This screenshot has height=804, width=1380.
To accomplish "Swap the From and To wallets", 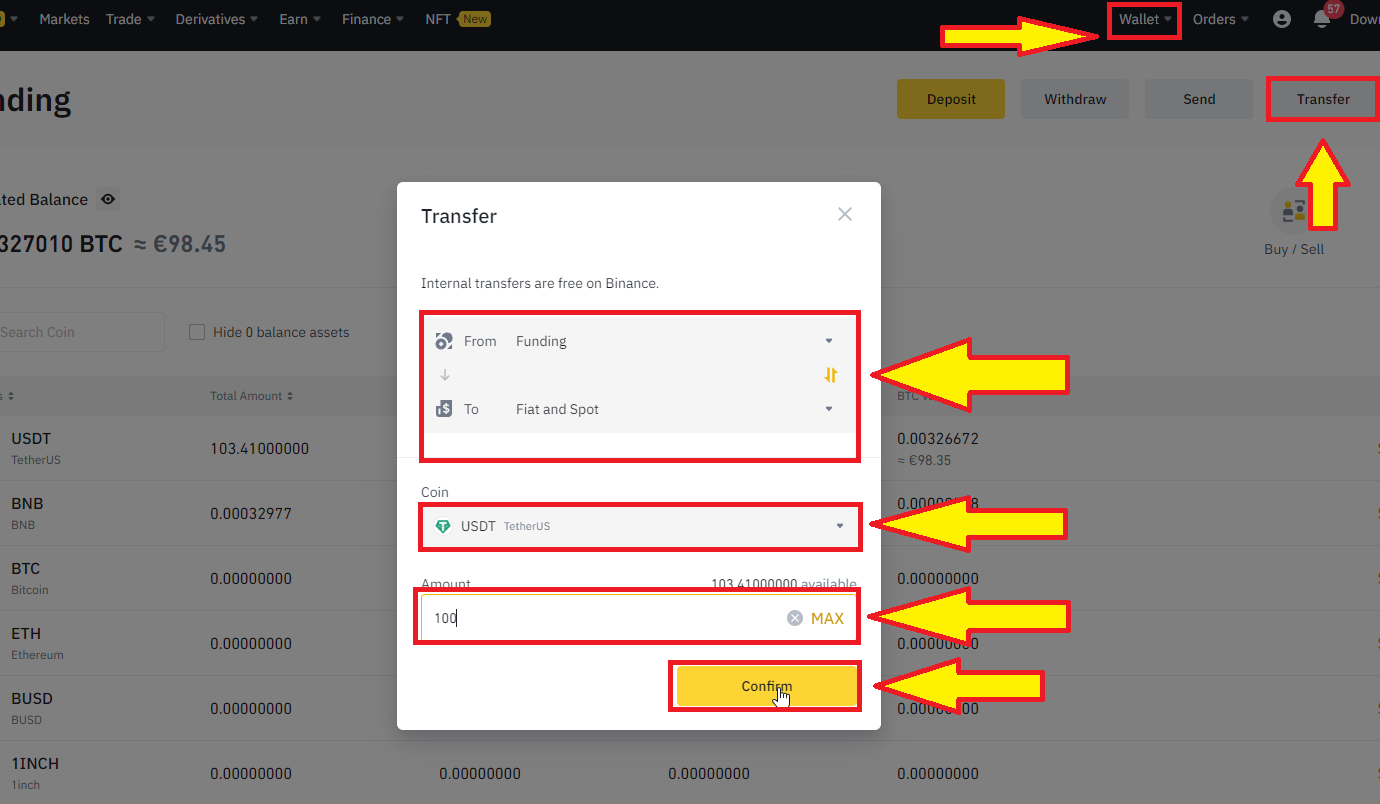I will [x=831, y=375].
